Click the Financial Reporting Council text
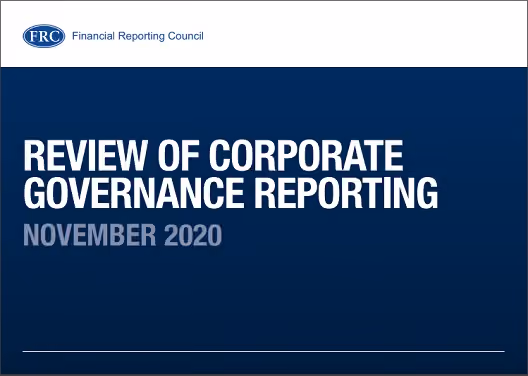 (x=138, y=36)
